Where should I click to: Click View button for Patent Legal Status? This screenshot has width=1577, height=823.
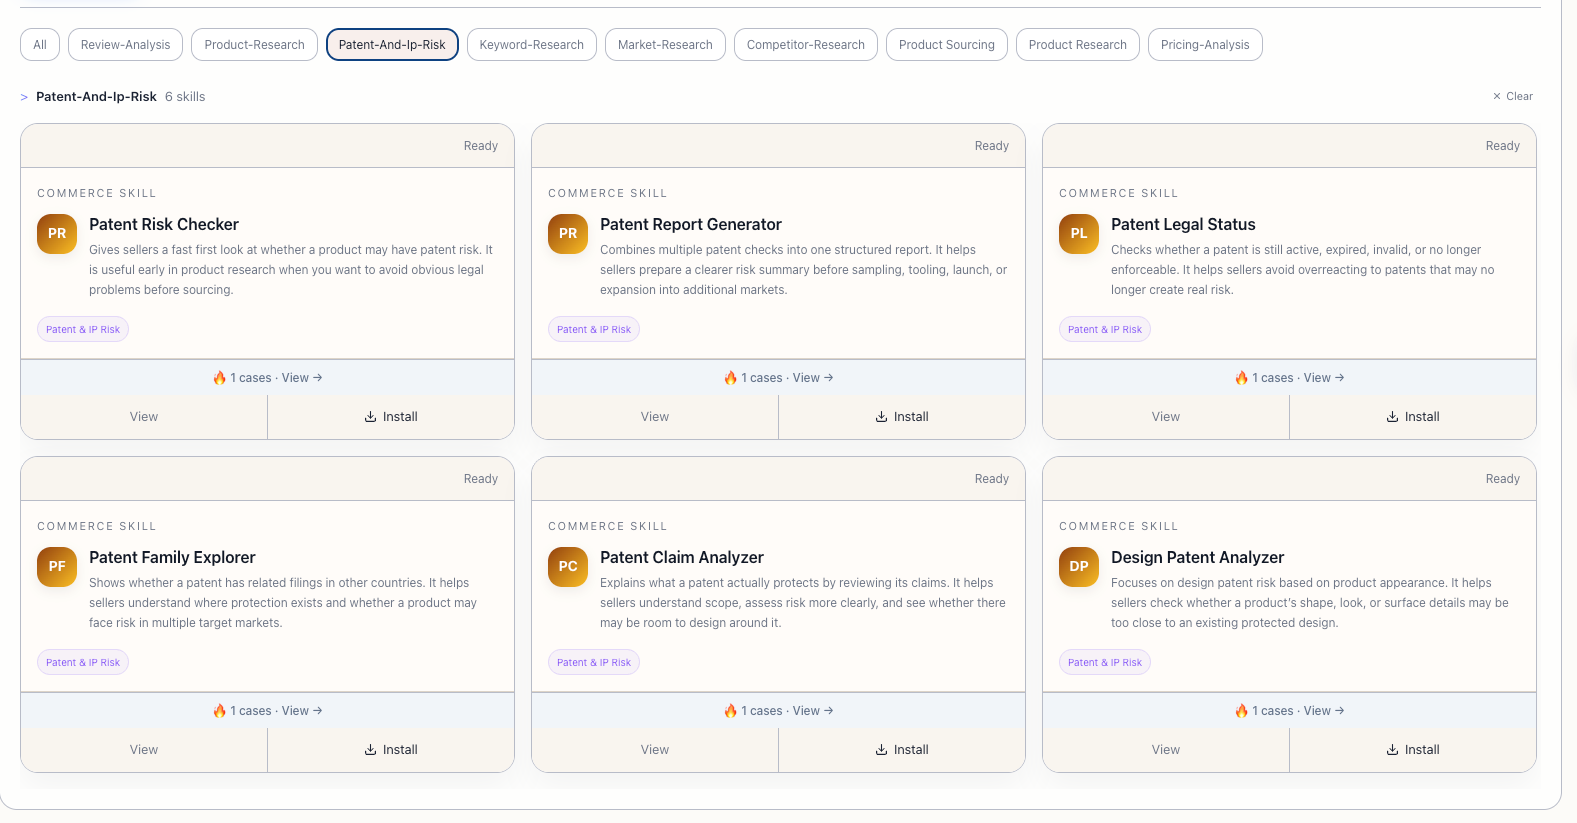(x=1166, y=417)
